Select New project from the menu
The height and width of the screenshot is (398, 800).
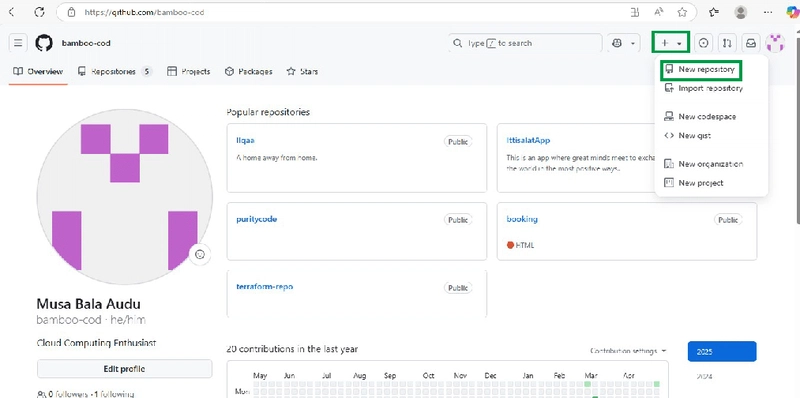[x=694, y=183]
